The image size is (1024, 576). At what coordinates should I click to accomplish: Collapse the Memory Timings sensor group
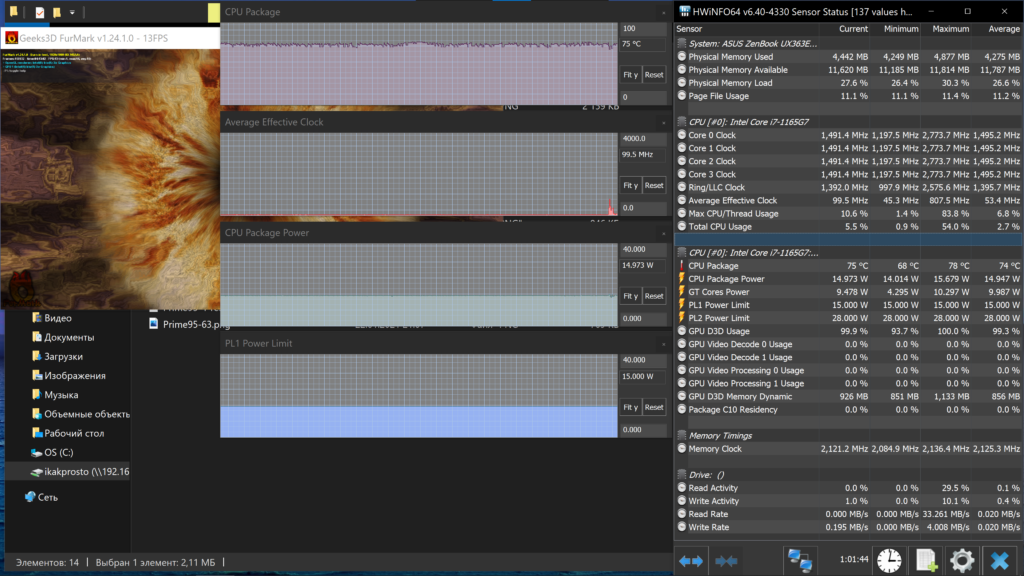coord(682,436)
